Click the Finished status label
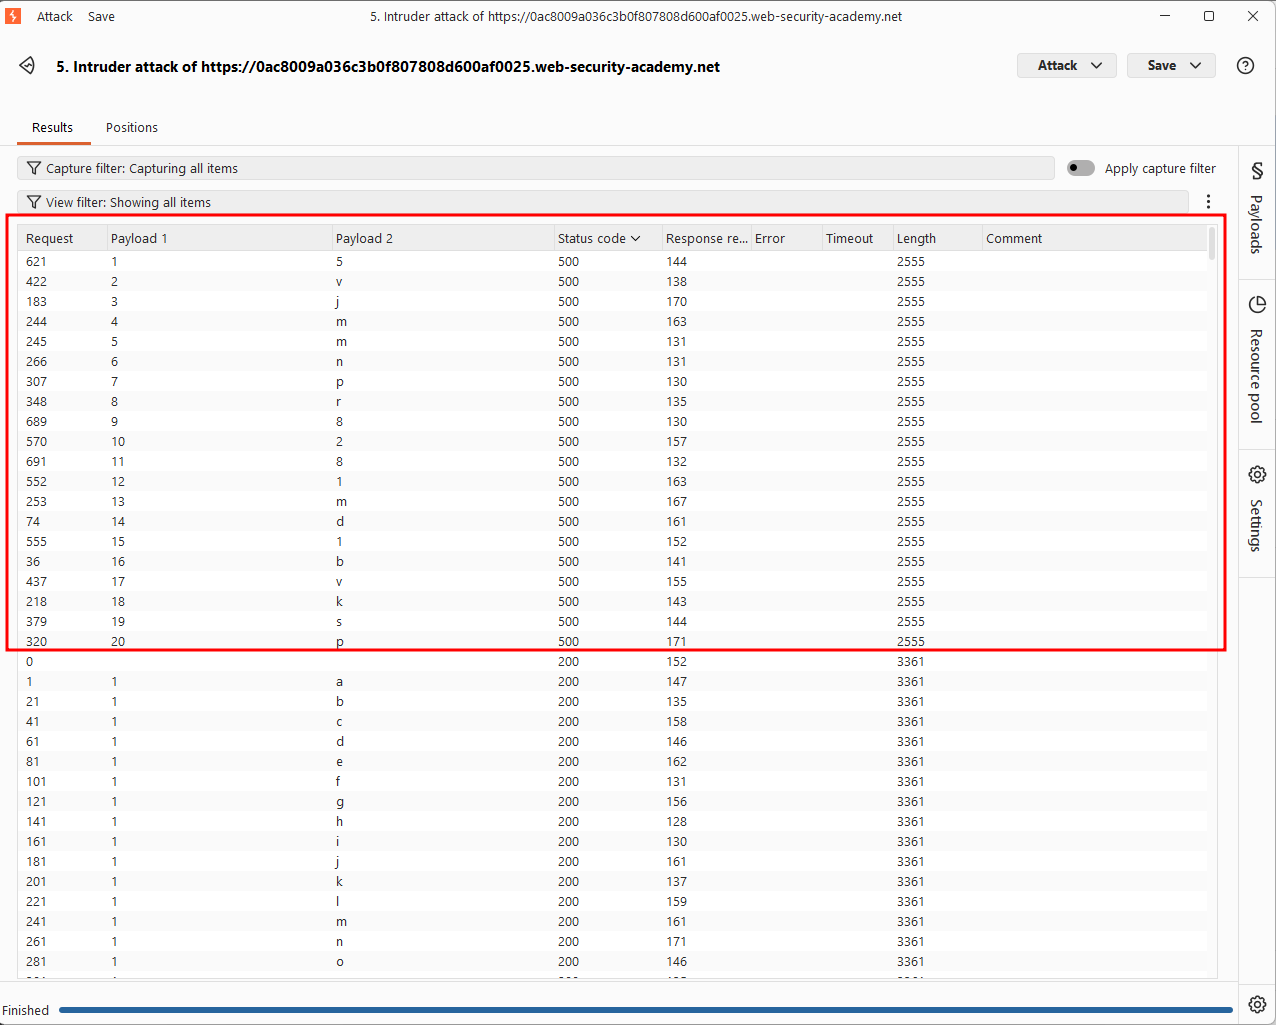1276x1025 pixels. tap(26, 1010)
